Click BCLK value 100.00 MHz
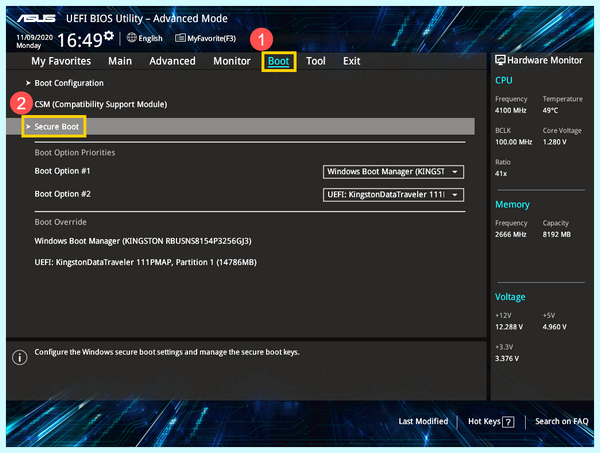The image size is (600, 453). [x=514, y=142]
